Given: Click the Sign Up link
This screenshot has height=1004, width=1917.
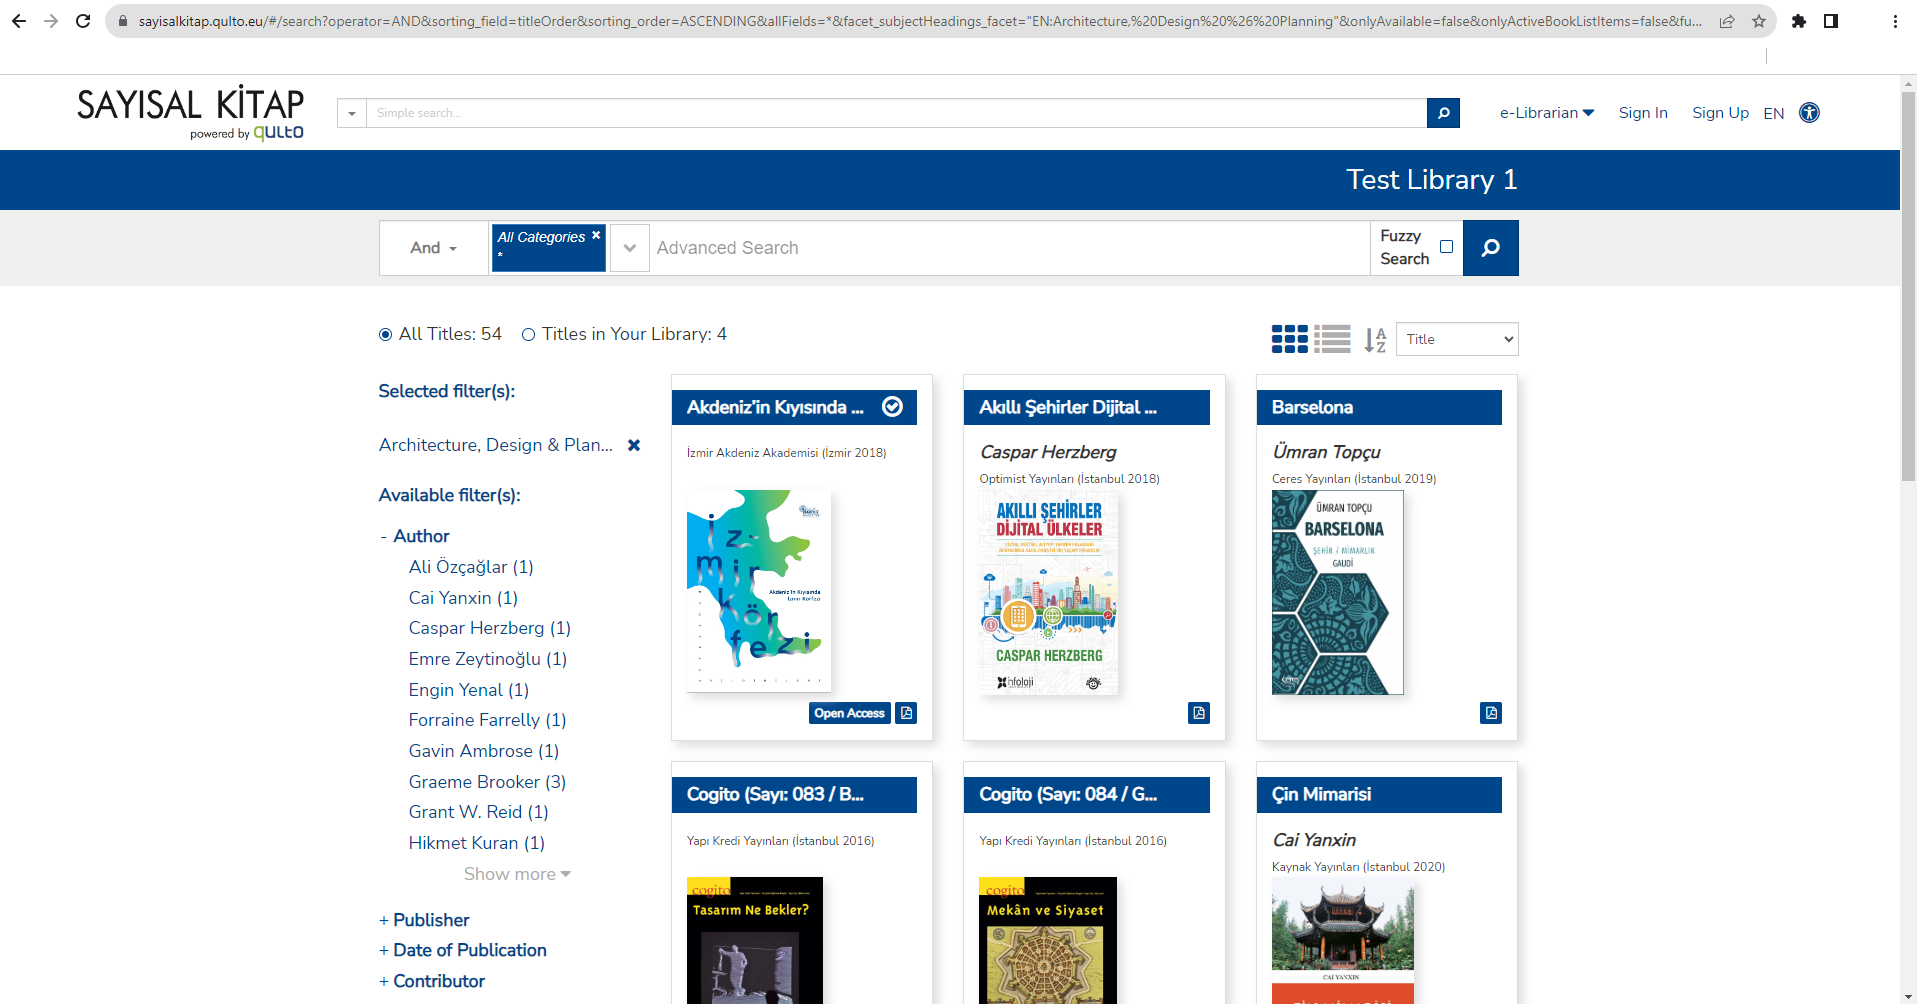Looking at the screenshot, I should (x=1720, y=113).
